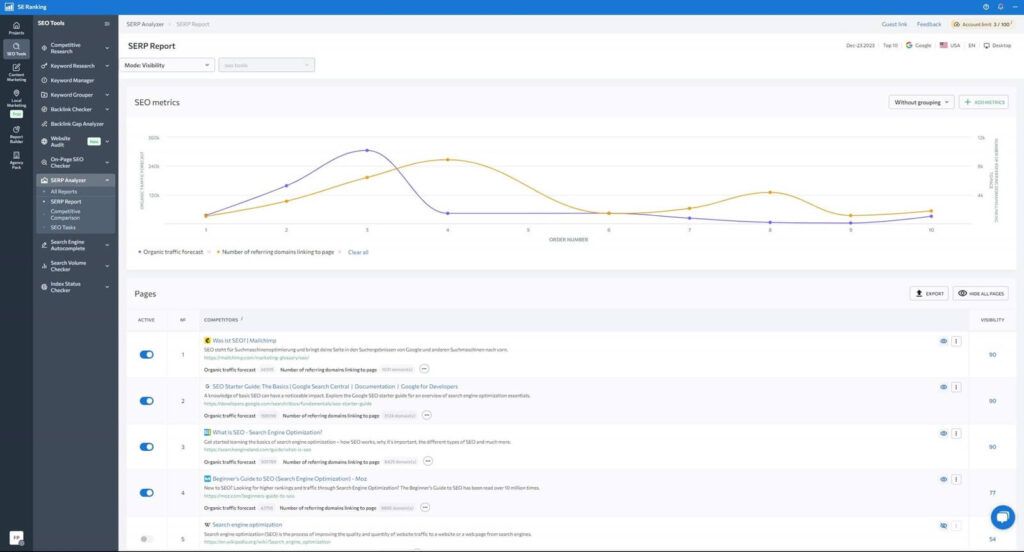Image resolution: width=1024 pixels, height=552 pixels.
Task: Open the Mode: Visibility dropdown
Action: [x=167, y=65]
